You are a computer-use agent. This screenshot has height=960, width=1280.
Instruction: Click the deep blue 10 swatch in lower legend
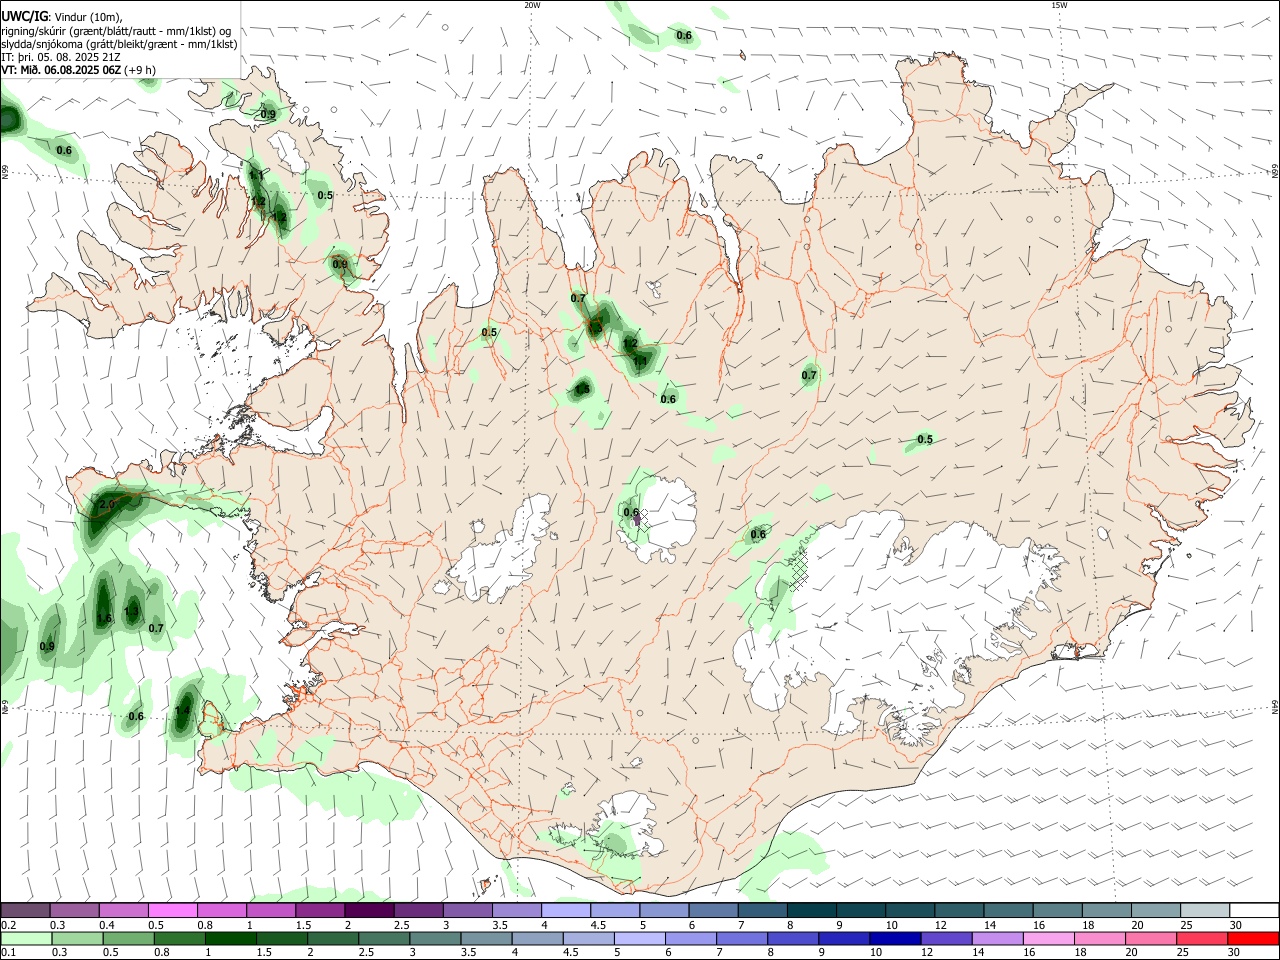pyautogui.click(x=895, y=939)
